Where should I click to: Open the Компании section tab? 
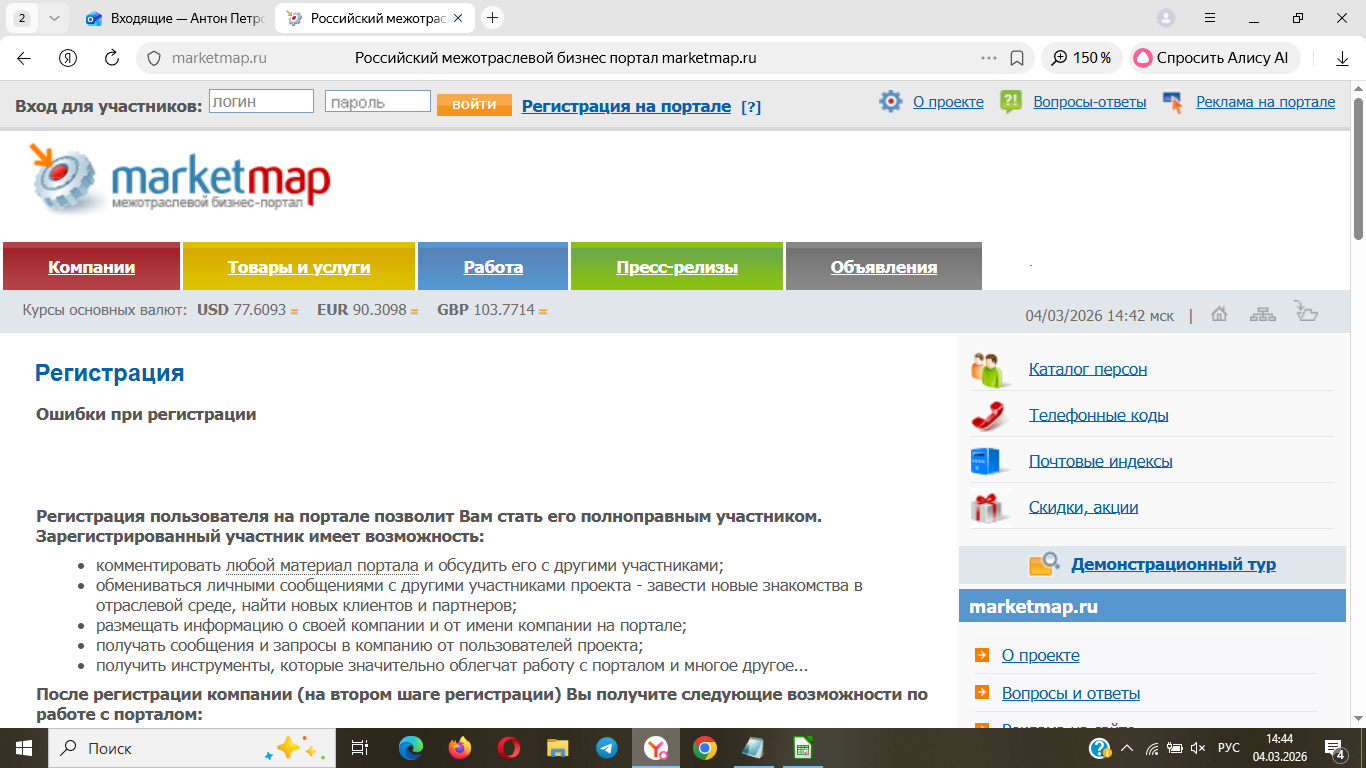pyautogui.click(x=92, y=267)
